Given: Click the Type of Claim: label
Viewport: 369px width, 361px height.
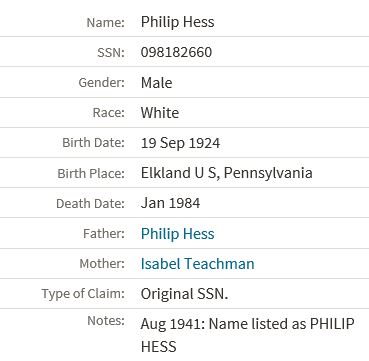Looking at the screenshot, I should pos(83,294).
